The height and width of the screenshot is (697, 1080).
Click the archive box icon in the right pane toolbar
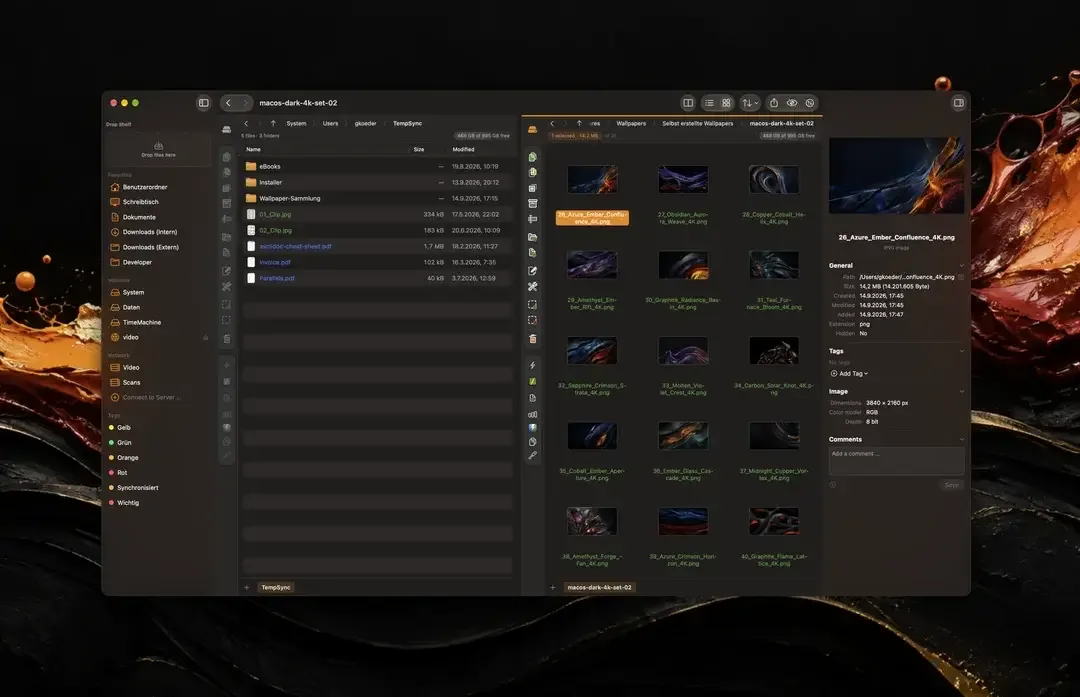tap(532, 203)
